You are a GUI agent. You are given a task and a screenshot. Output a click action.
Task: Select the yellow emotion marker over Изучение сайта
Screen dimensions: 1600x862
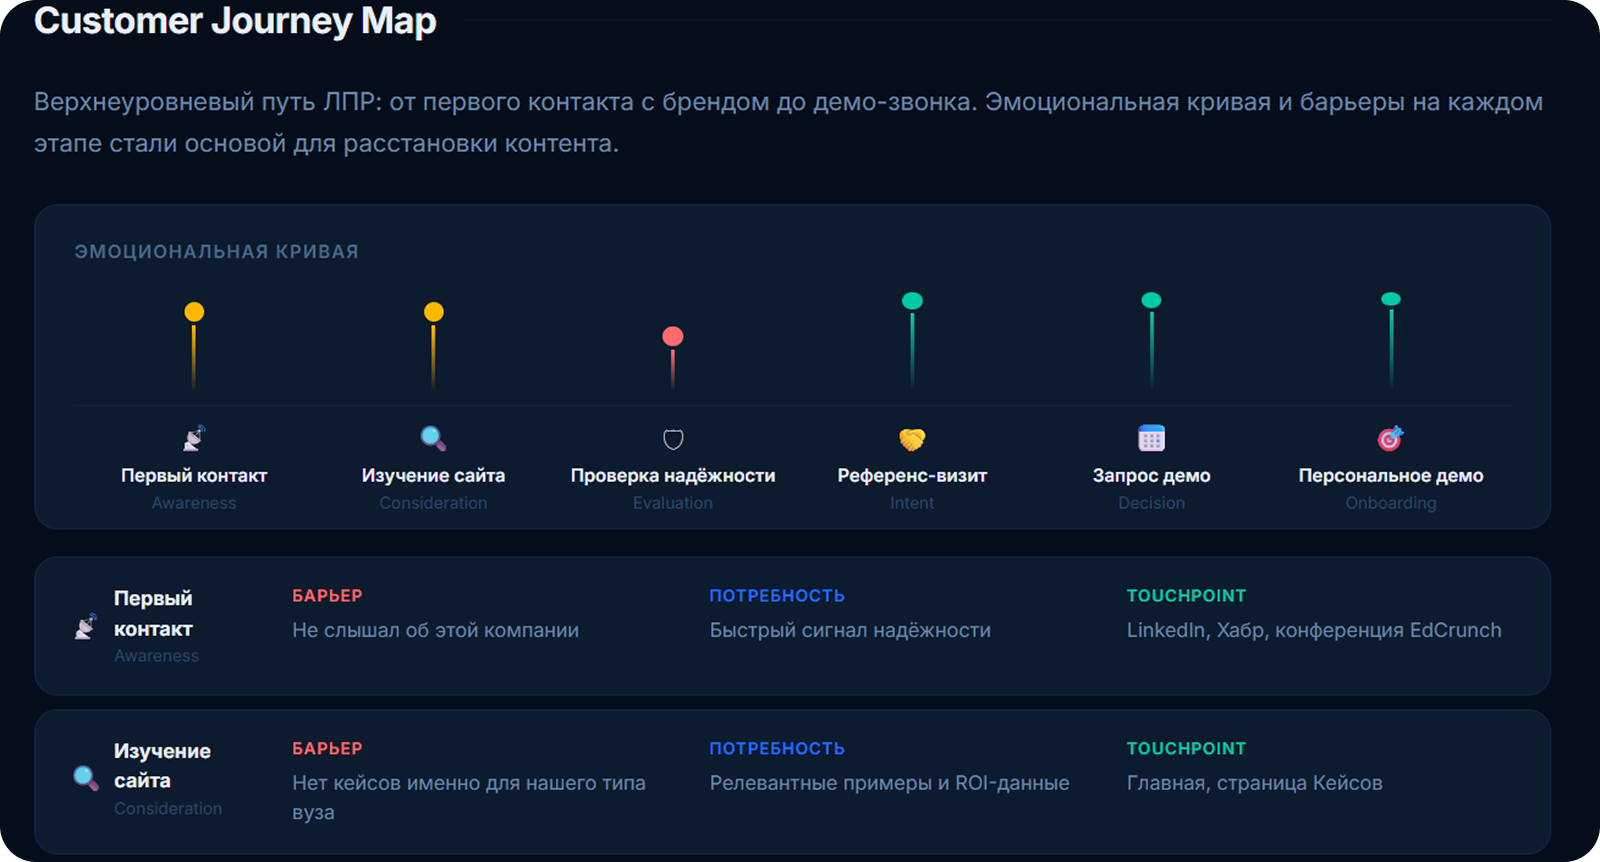coord(433,312)
